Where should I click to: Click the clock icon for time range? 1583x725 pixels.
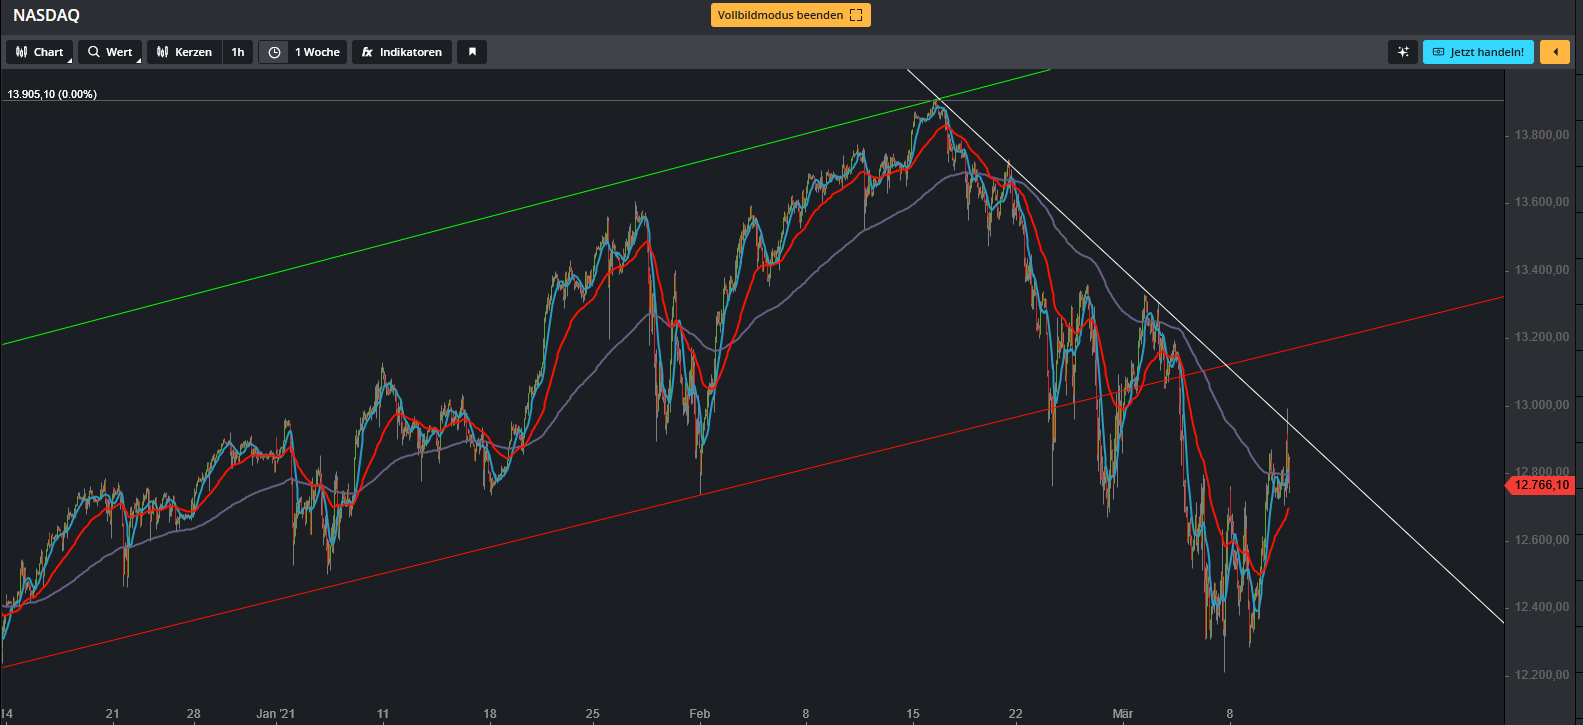click(x=275, y=52)
